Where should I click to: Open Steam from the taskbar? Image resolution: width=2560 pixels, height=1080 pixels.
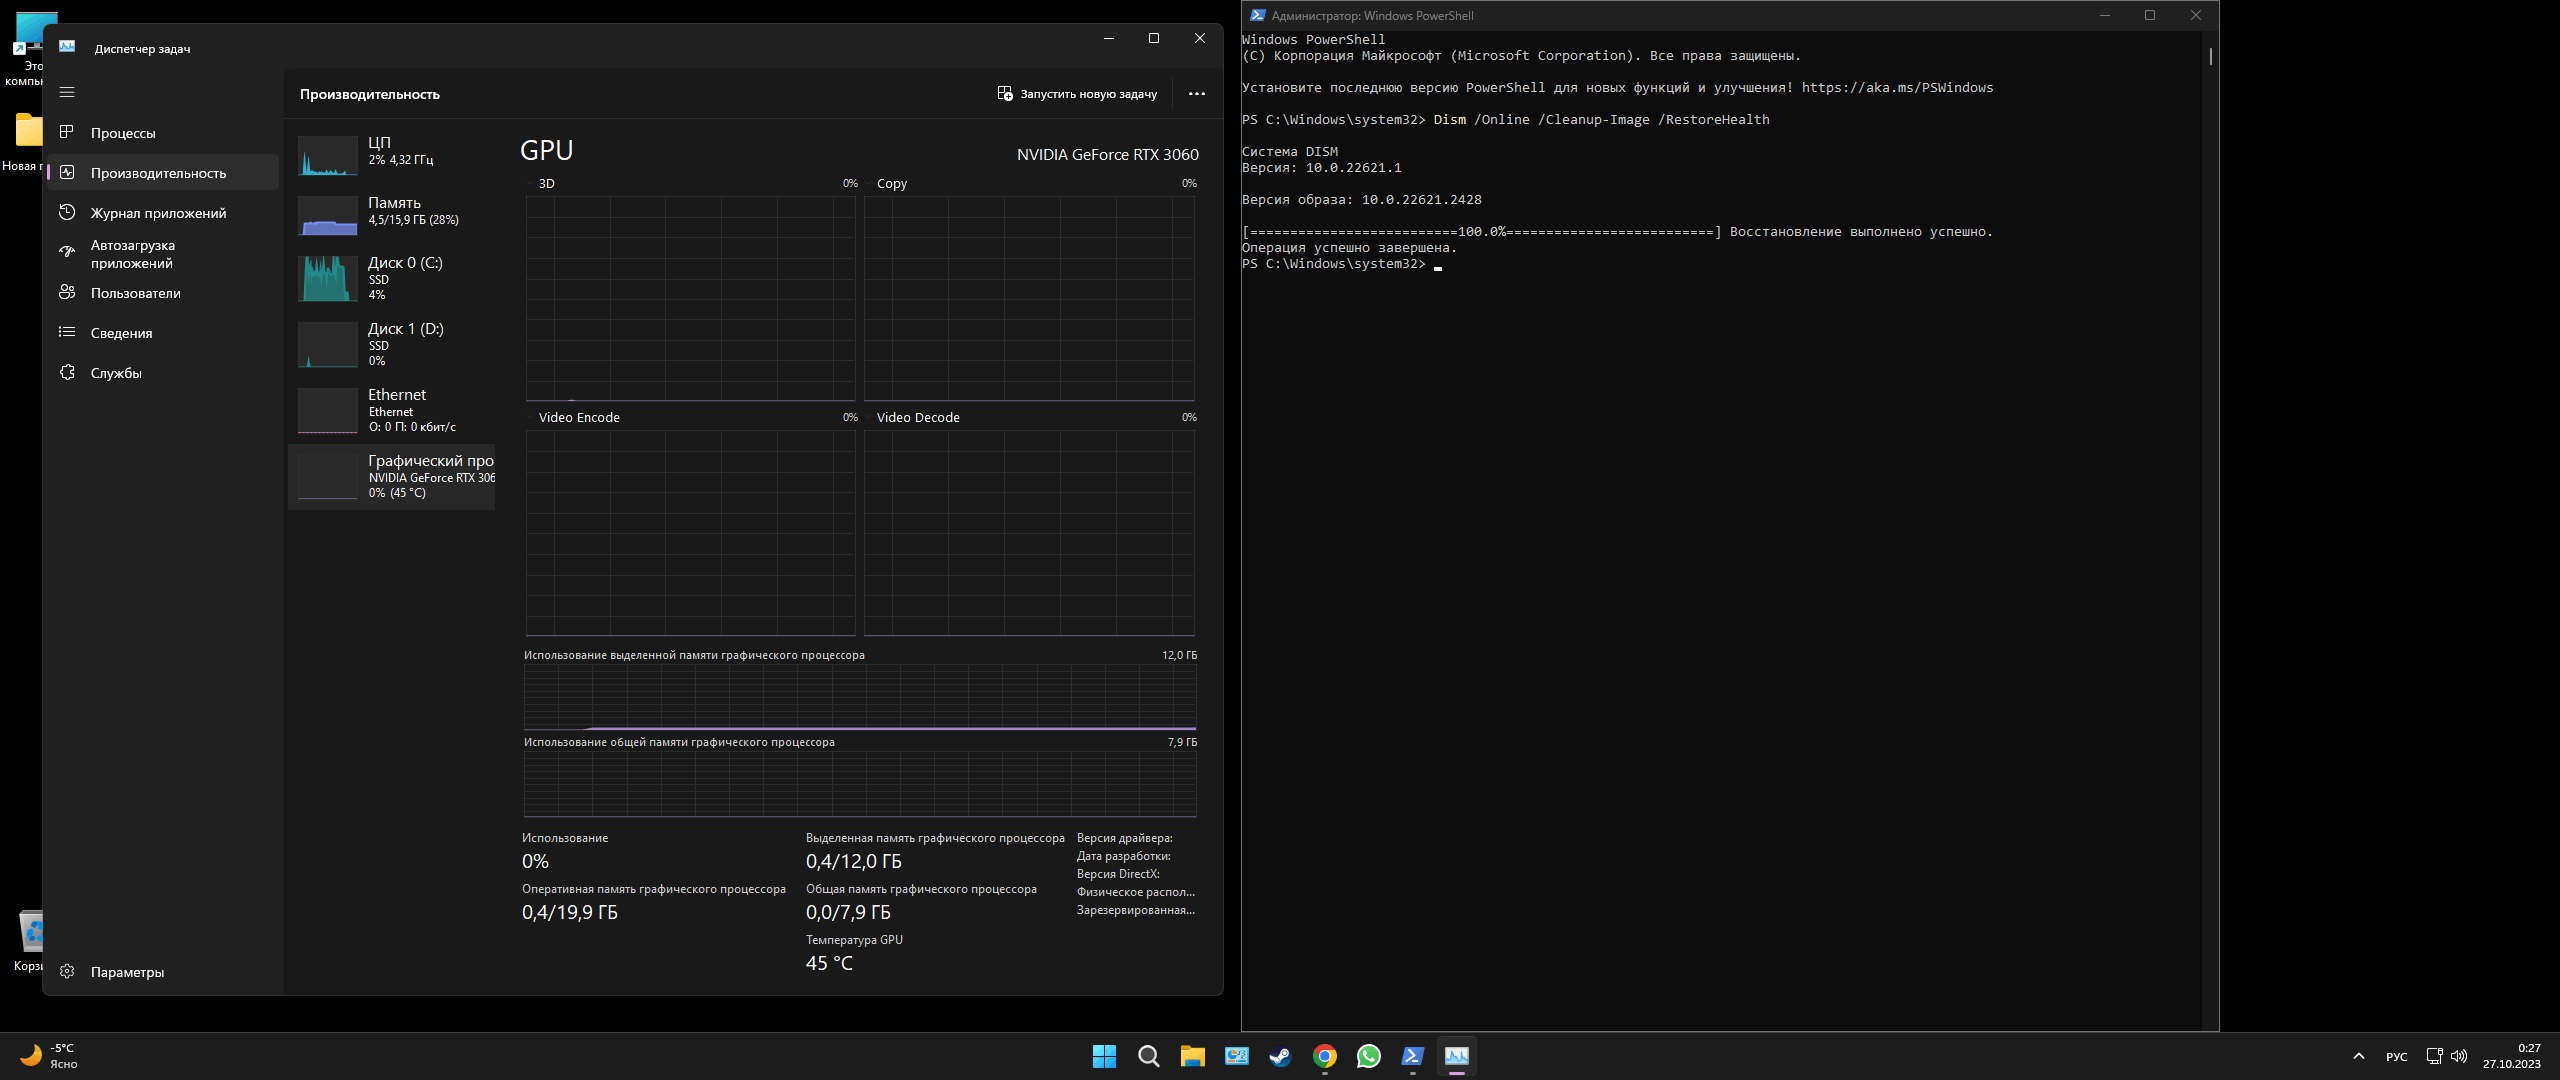[1280, 1056]
